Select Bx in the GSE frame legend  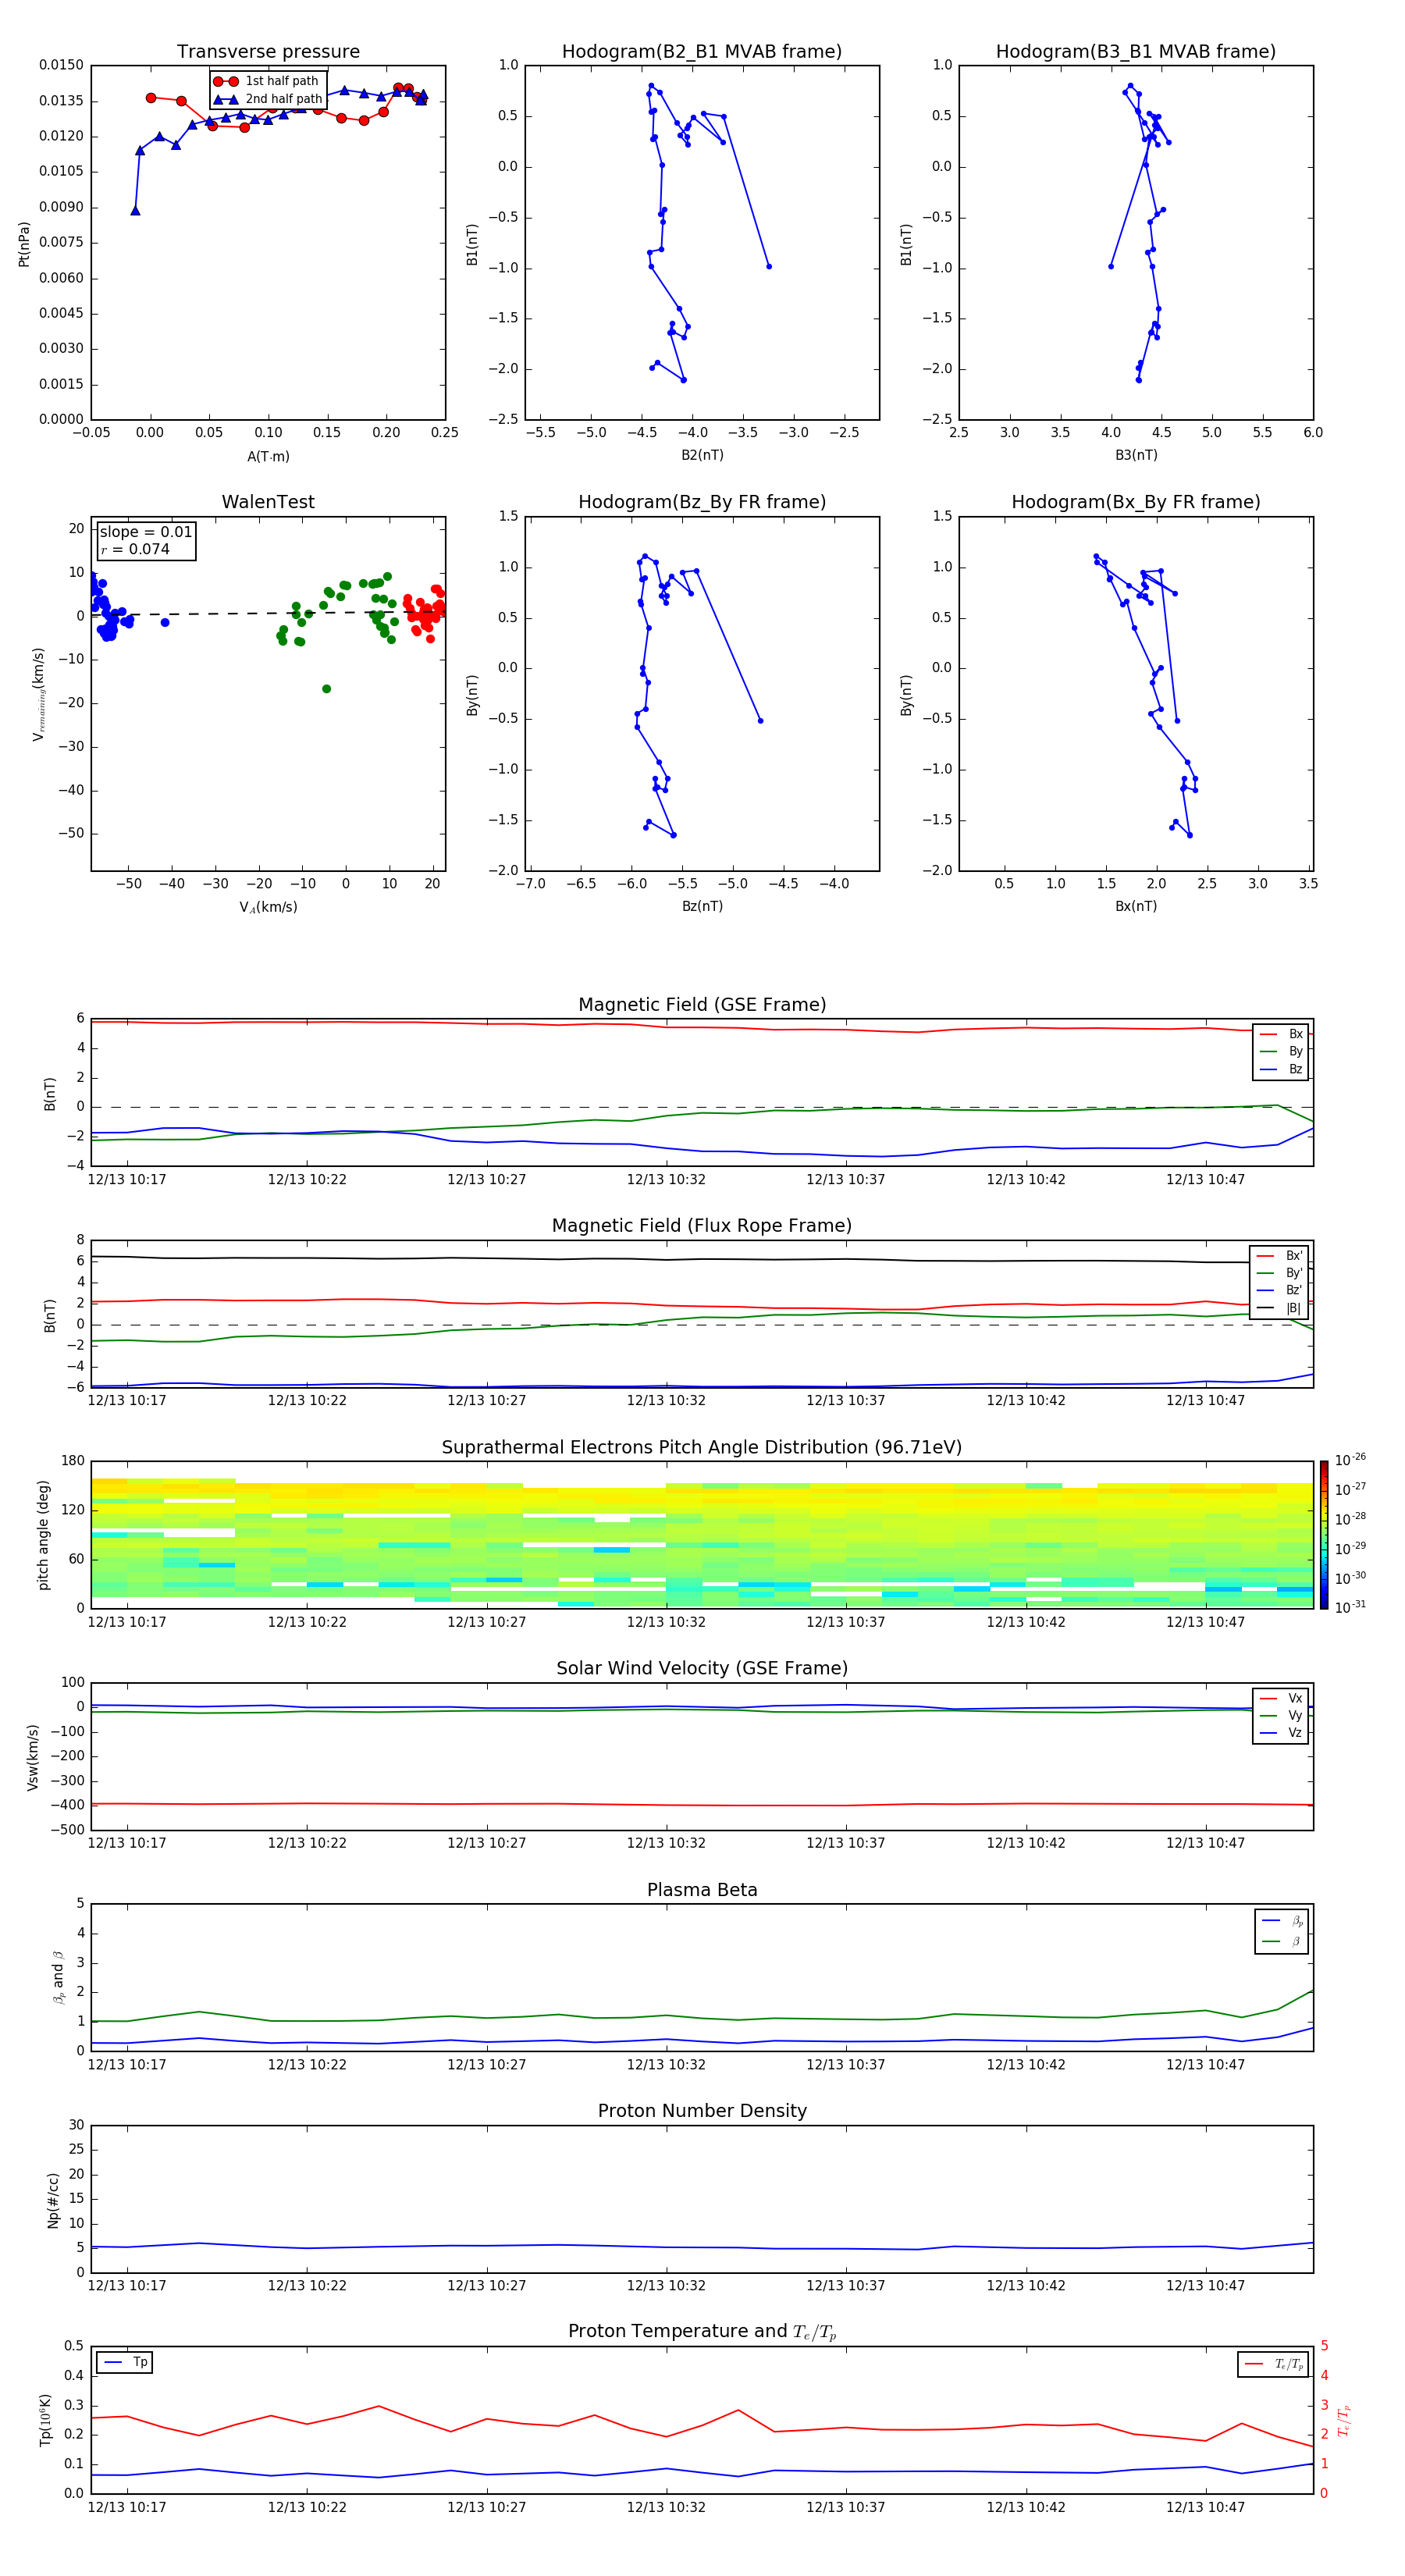(x=1281, y=1034)
